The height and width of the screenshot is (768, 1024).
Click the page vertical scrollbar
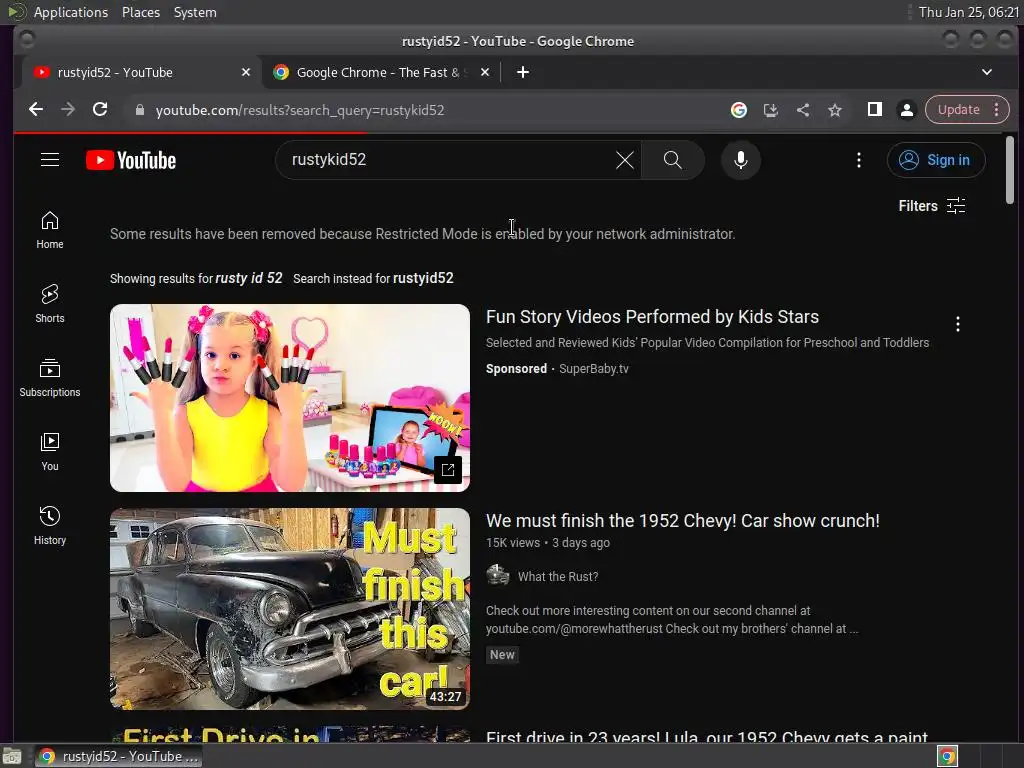(x=1010, y=170)
